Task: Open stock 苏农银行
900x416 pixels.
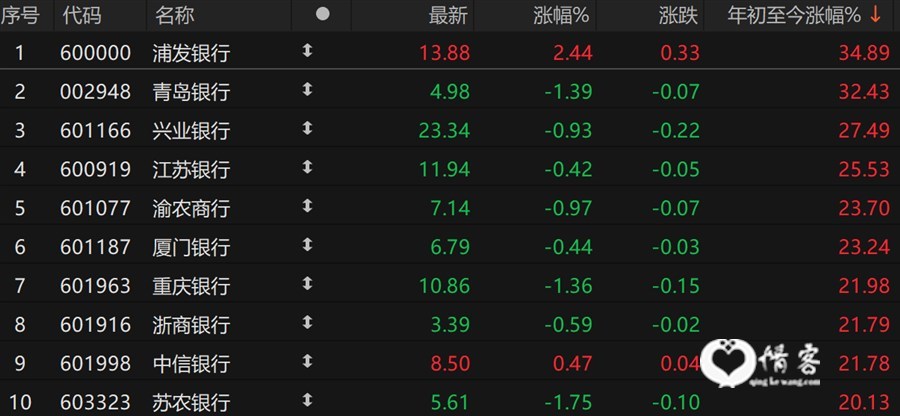Action: tap(192, 402)
